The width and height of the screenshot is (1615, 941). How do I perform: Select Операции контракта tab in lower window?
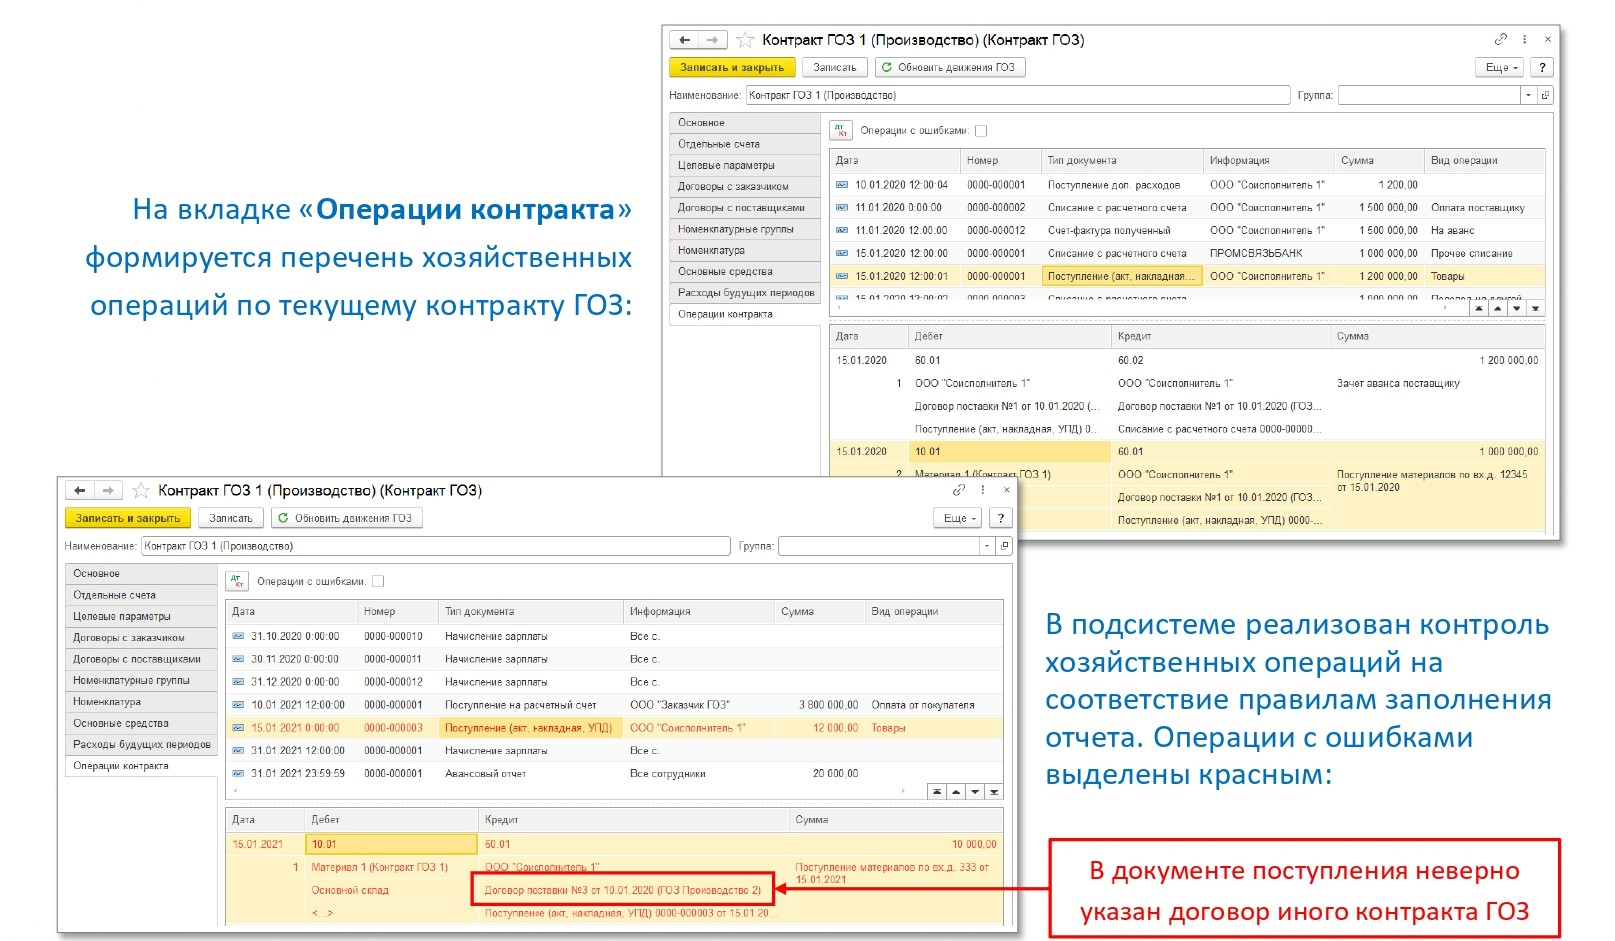[141, 766]
